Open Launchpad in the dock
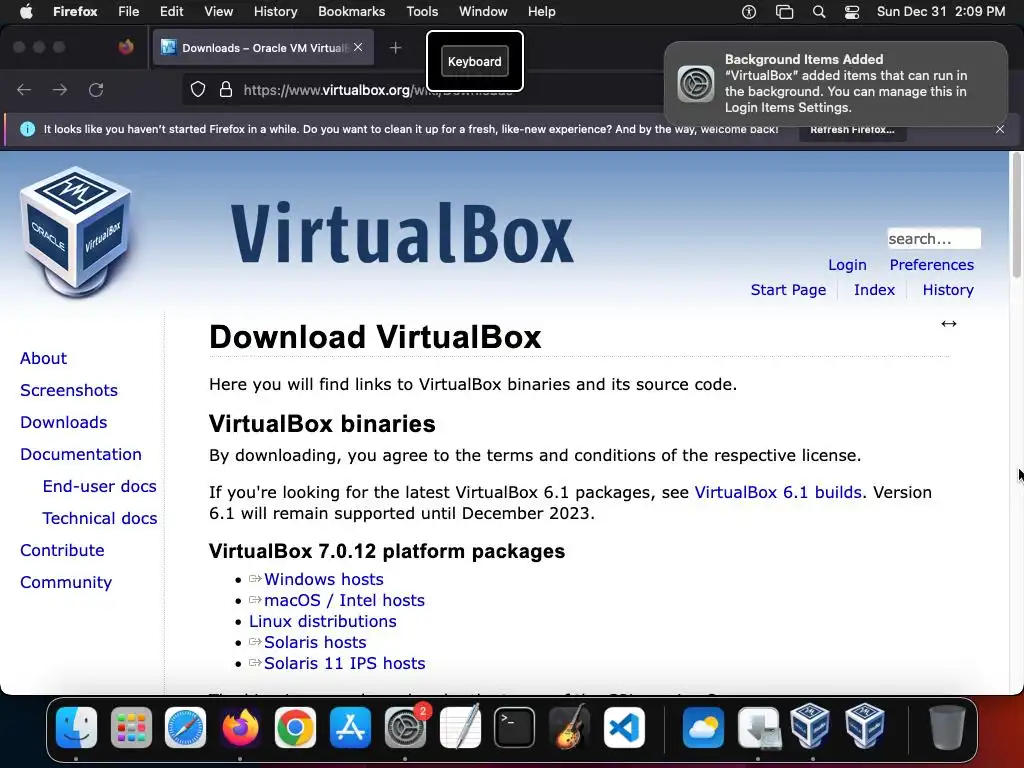1024x768 pixels. (131, 728)
